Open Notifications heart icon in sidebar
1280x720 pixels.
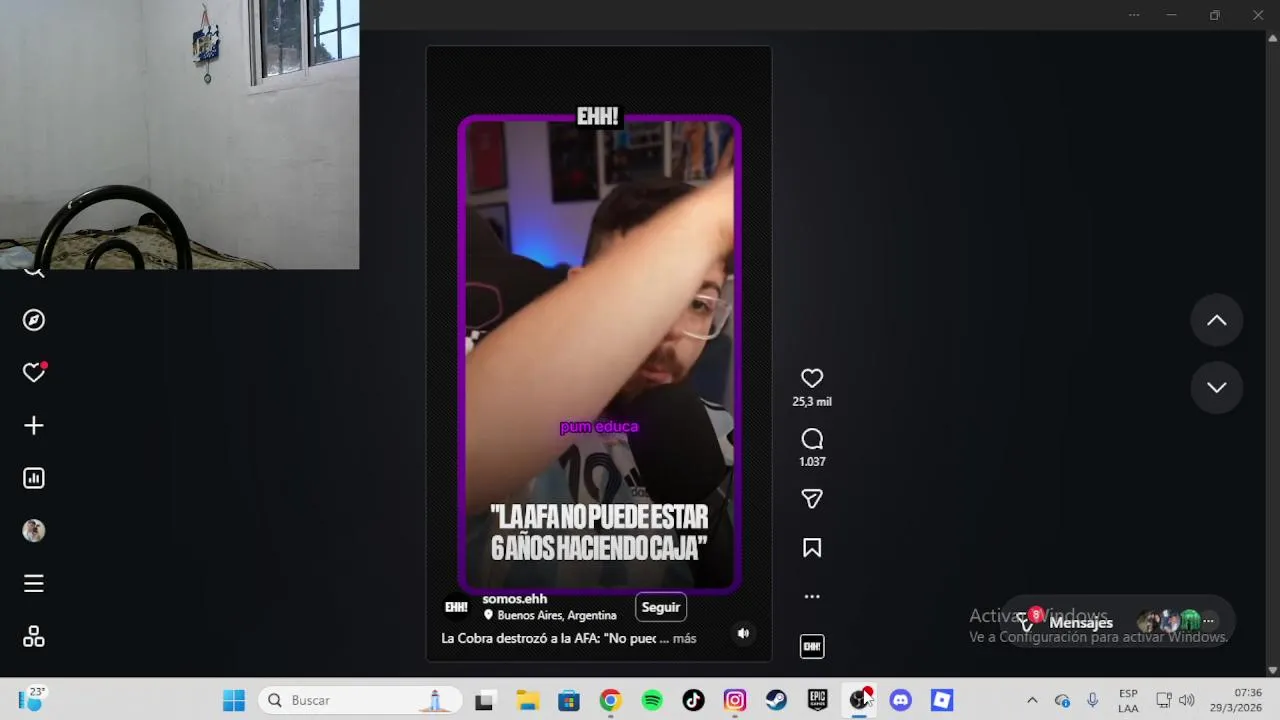[x=34, y=372]
